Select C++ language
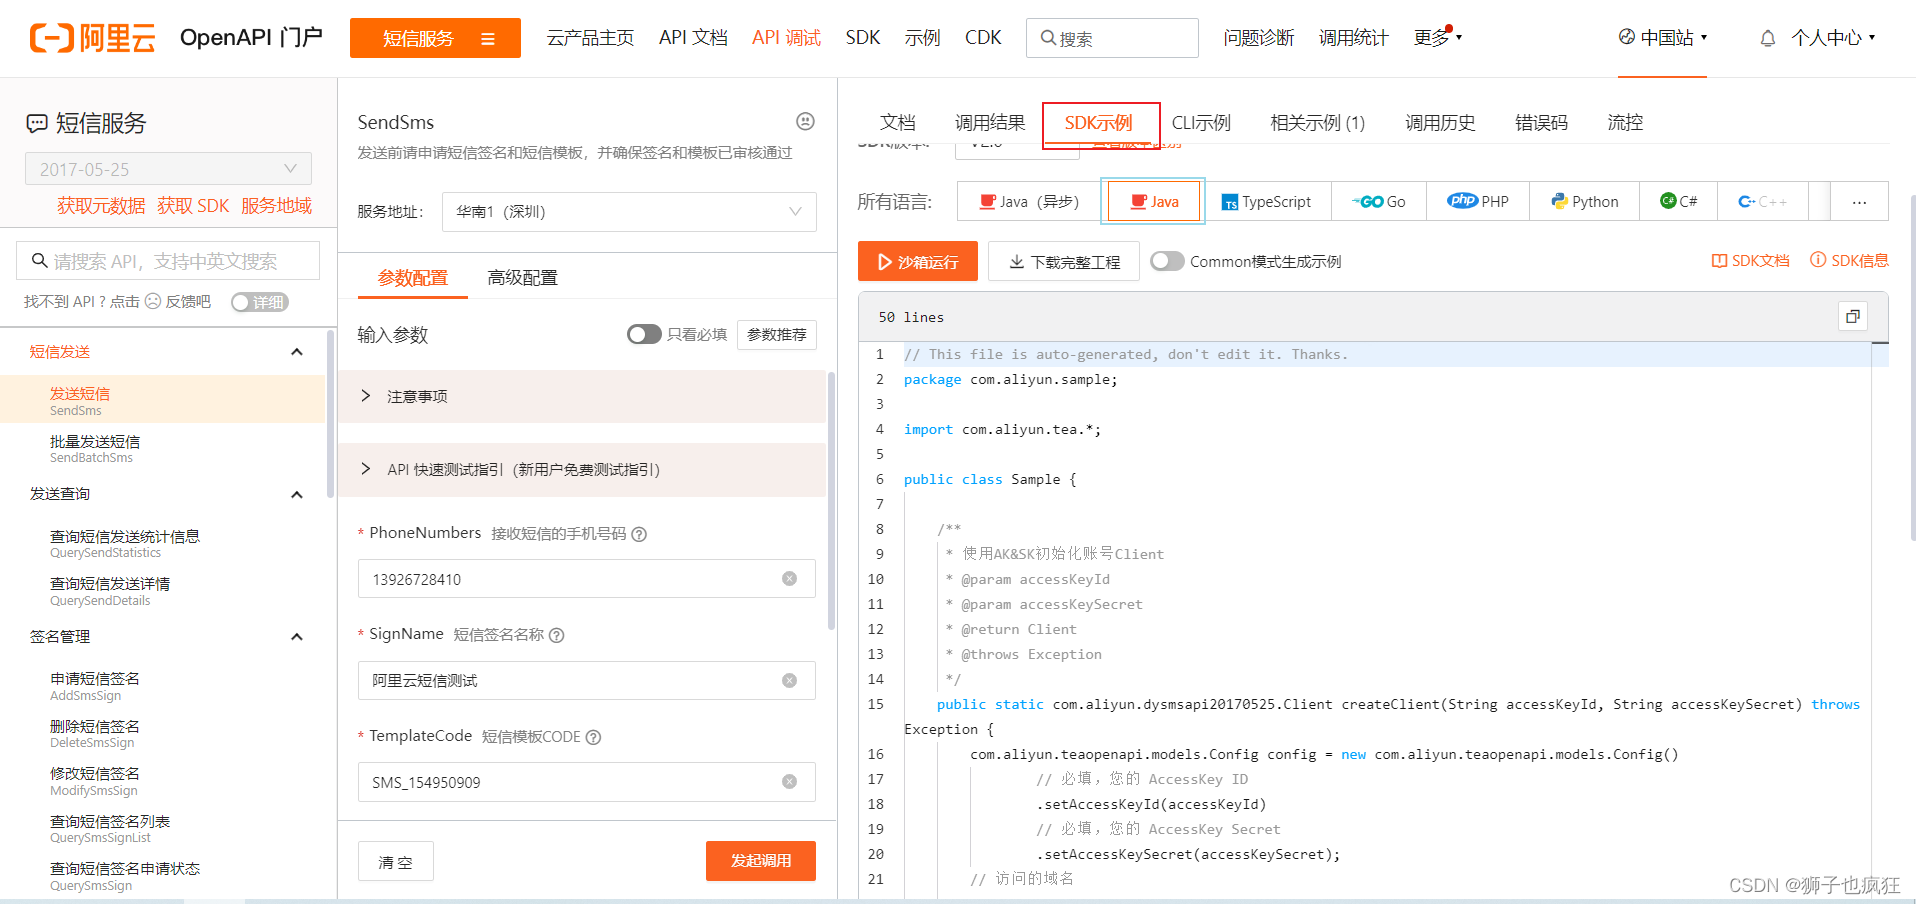The image size is (1916, 904). click(1762, 201)
